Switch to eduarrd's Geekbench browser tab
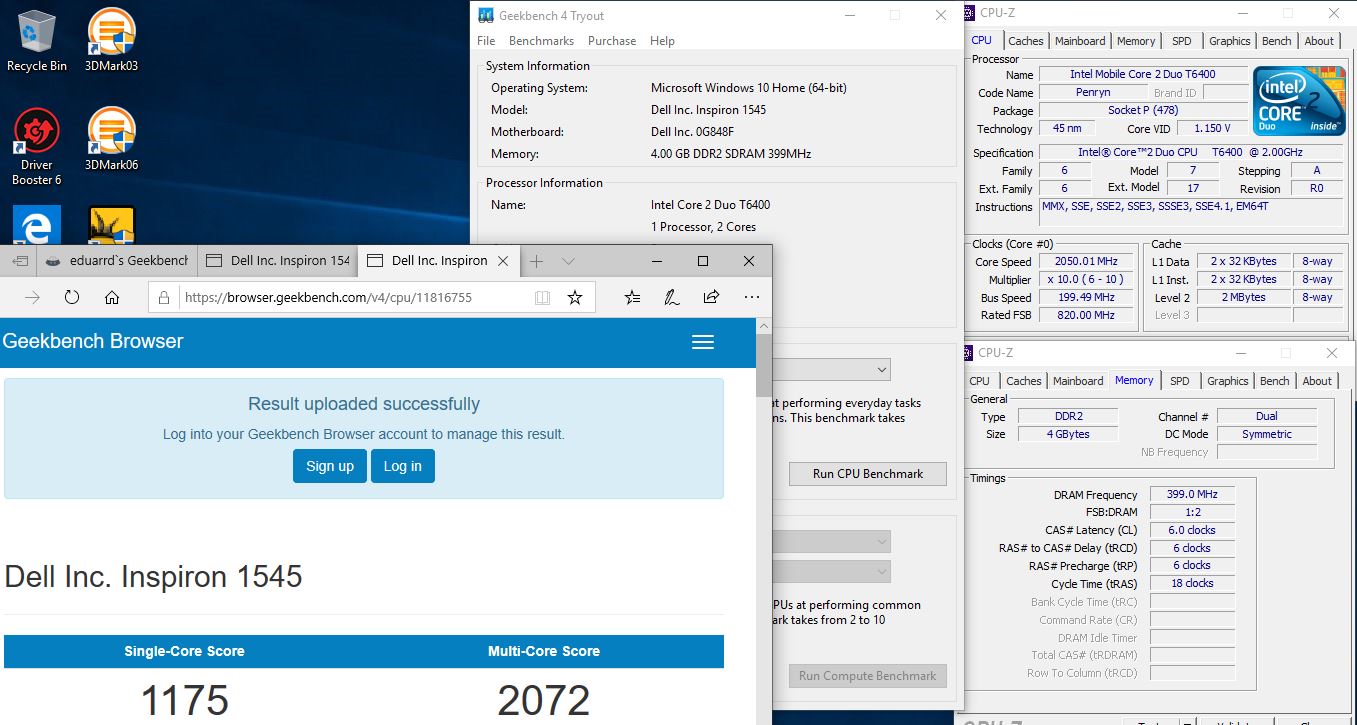The height and width of the screenshot is (725, 1357). pos(116,261)
